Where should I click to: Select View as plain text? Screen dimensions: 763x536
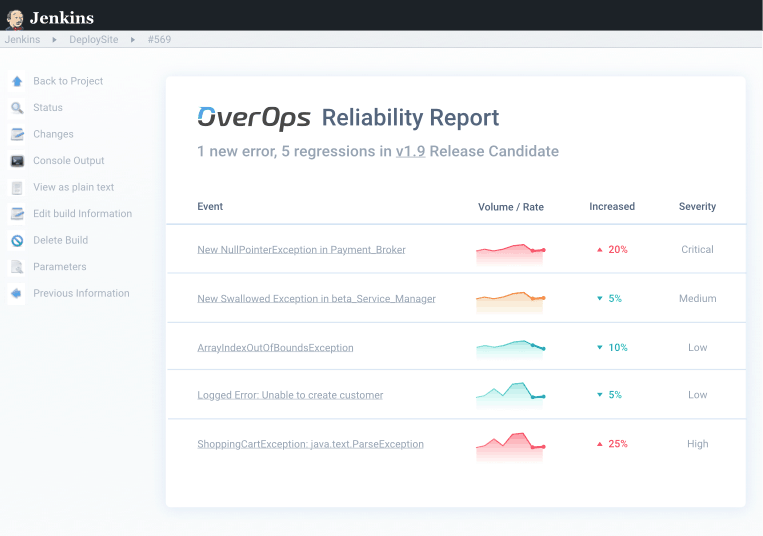click(x=73, y=187)
